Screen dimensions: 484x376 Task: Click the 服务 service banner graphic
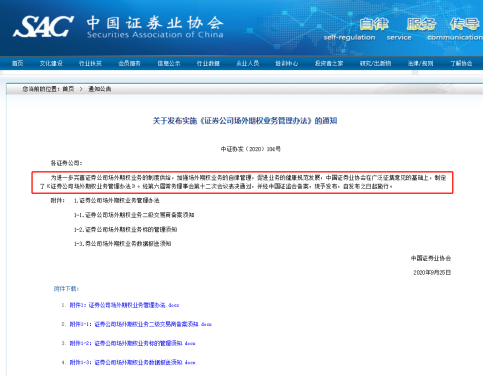tap(421, 24)
